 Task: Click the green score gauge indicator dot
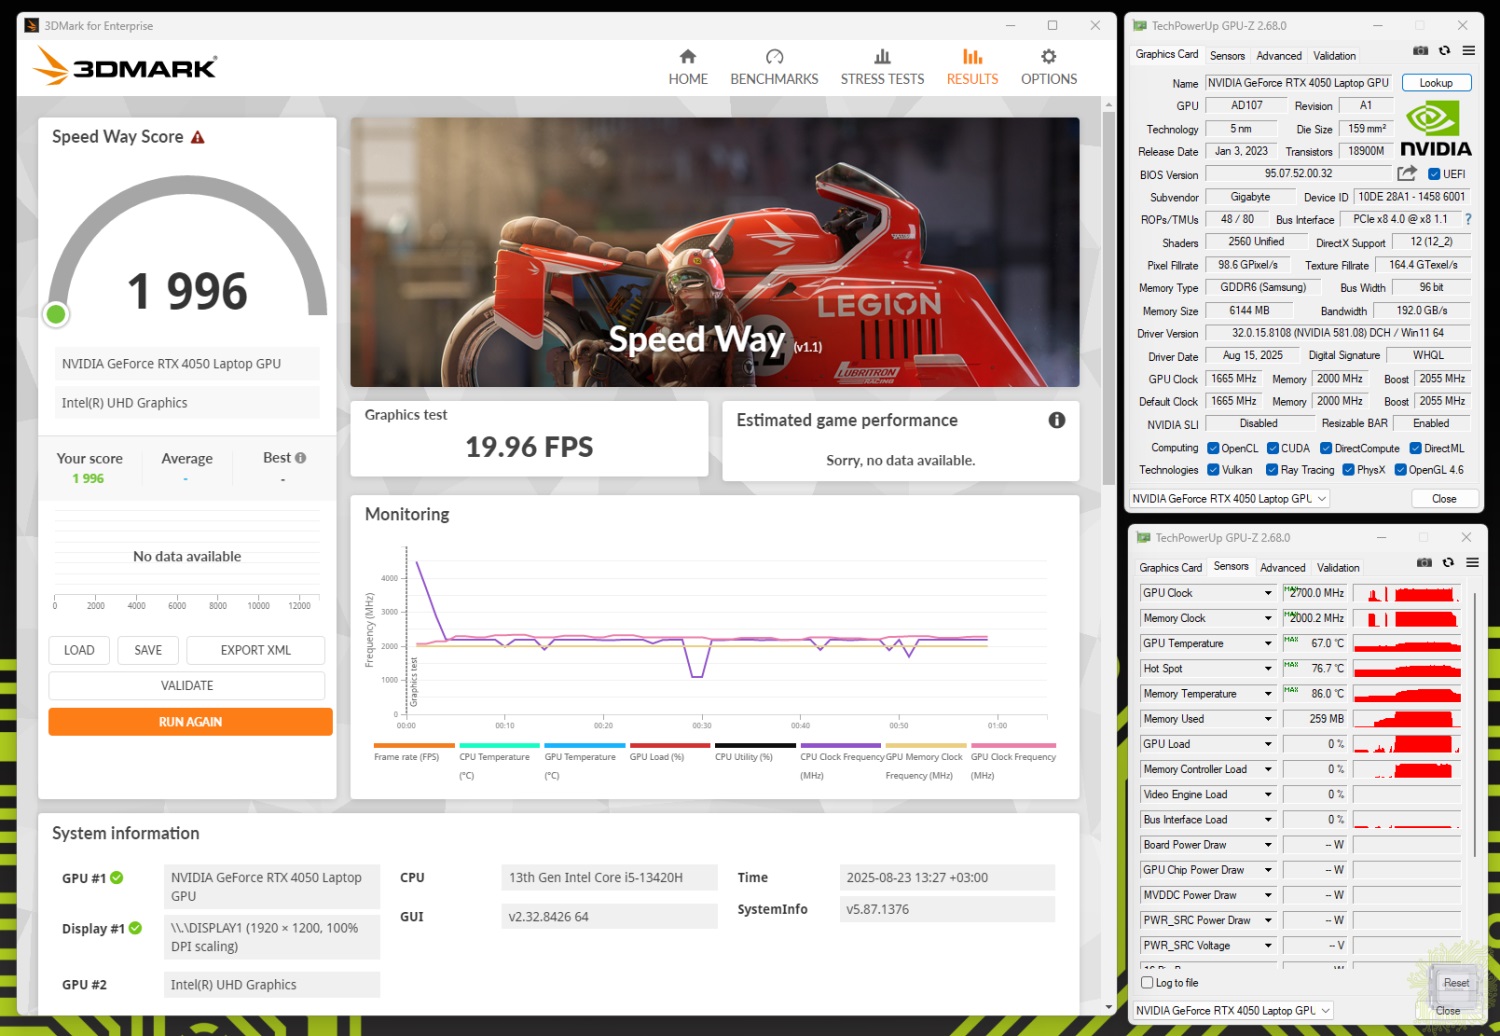[56, 314]
